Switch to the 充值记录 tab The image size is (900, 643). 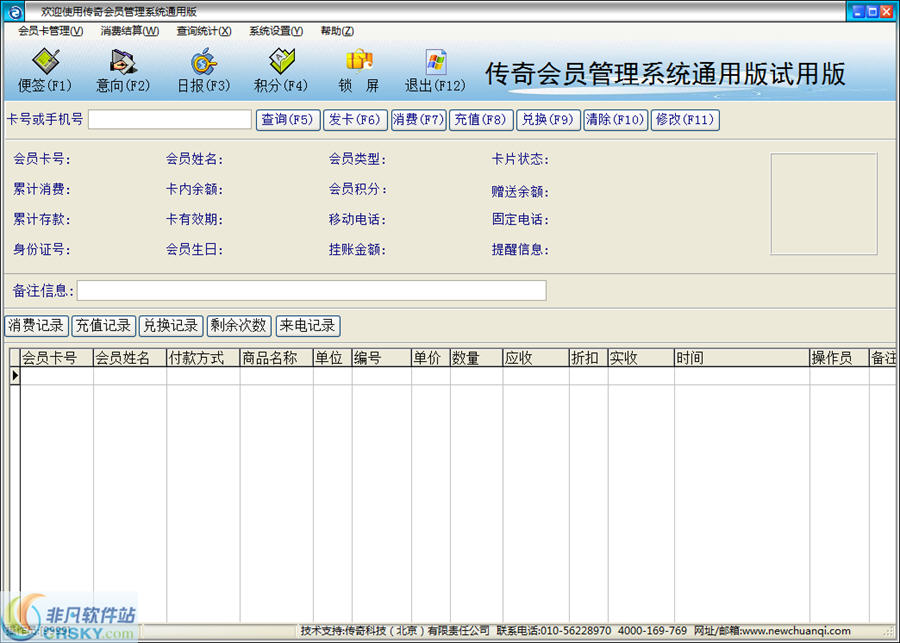pyautogui.click(x=104, y=326)
